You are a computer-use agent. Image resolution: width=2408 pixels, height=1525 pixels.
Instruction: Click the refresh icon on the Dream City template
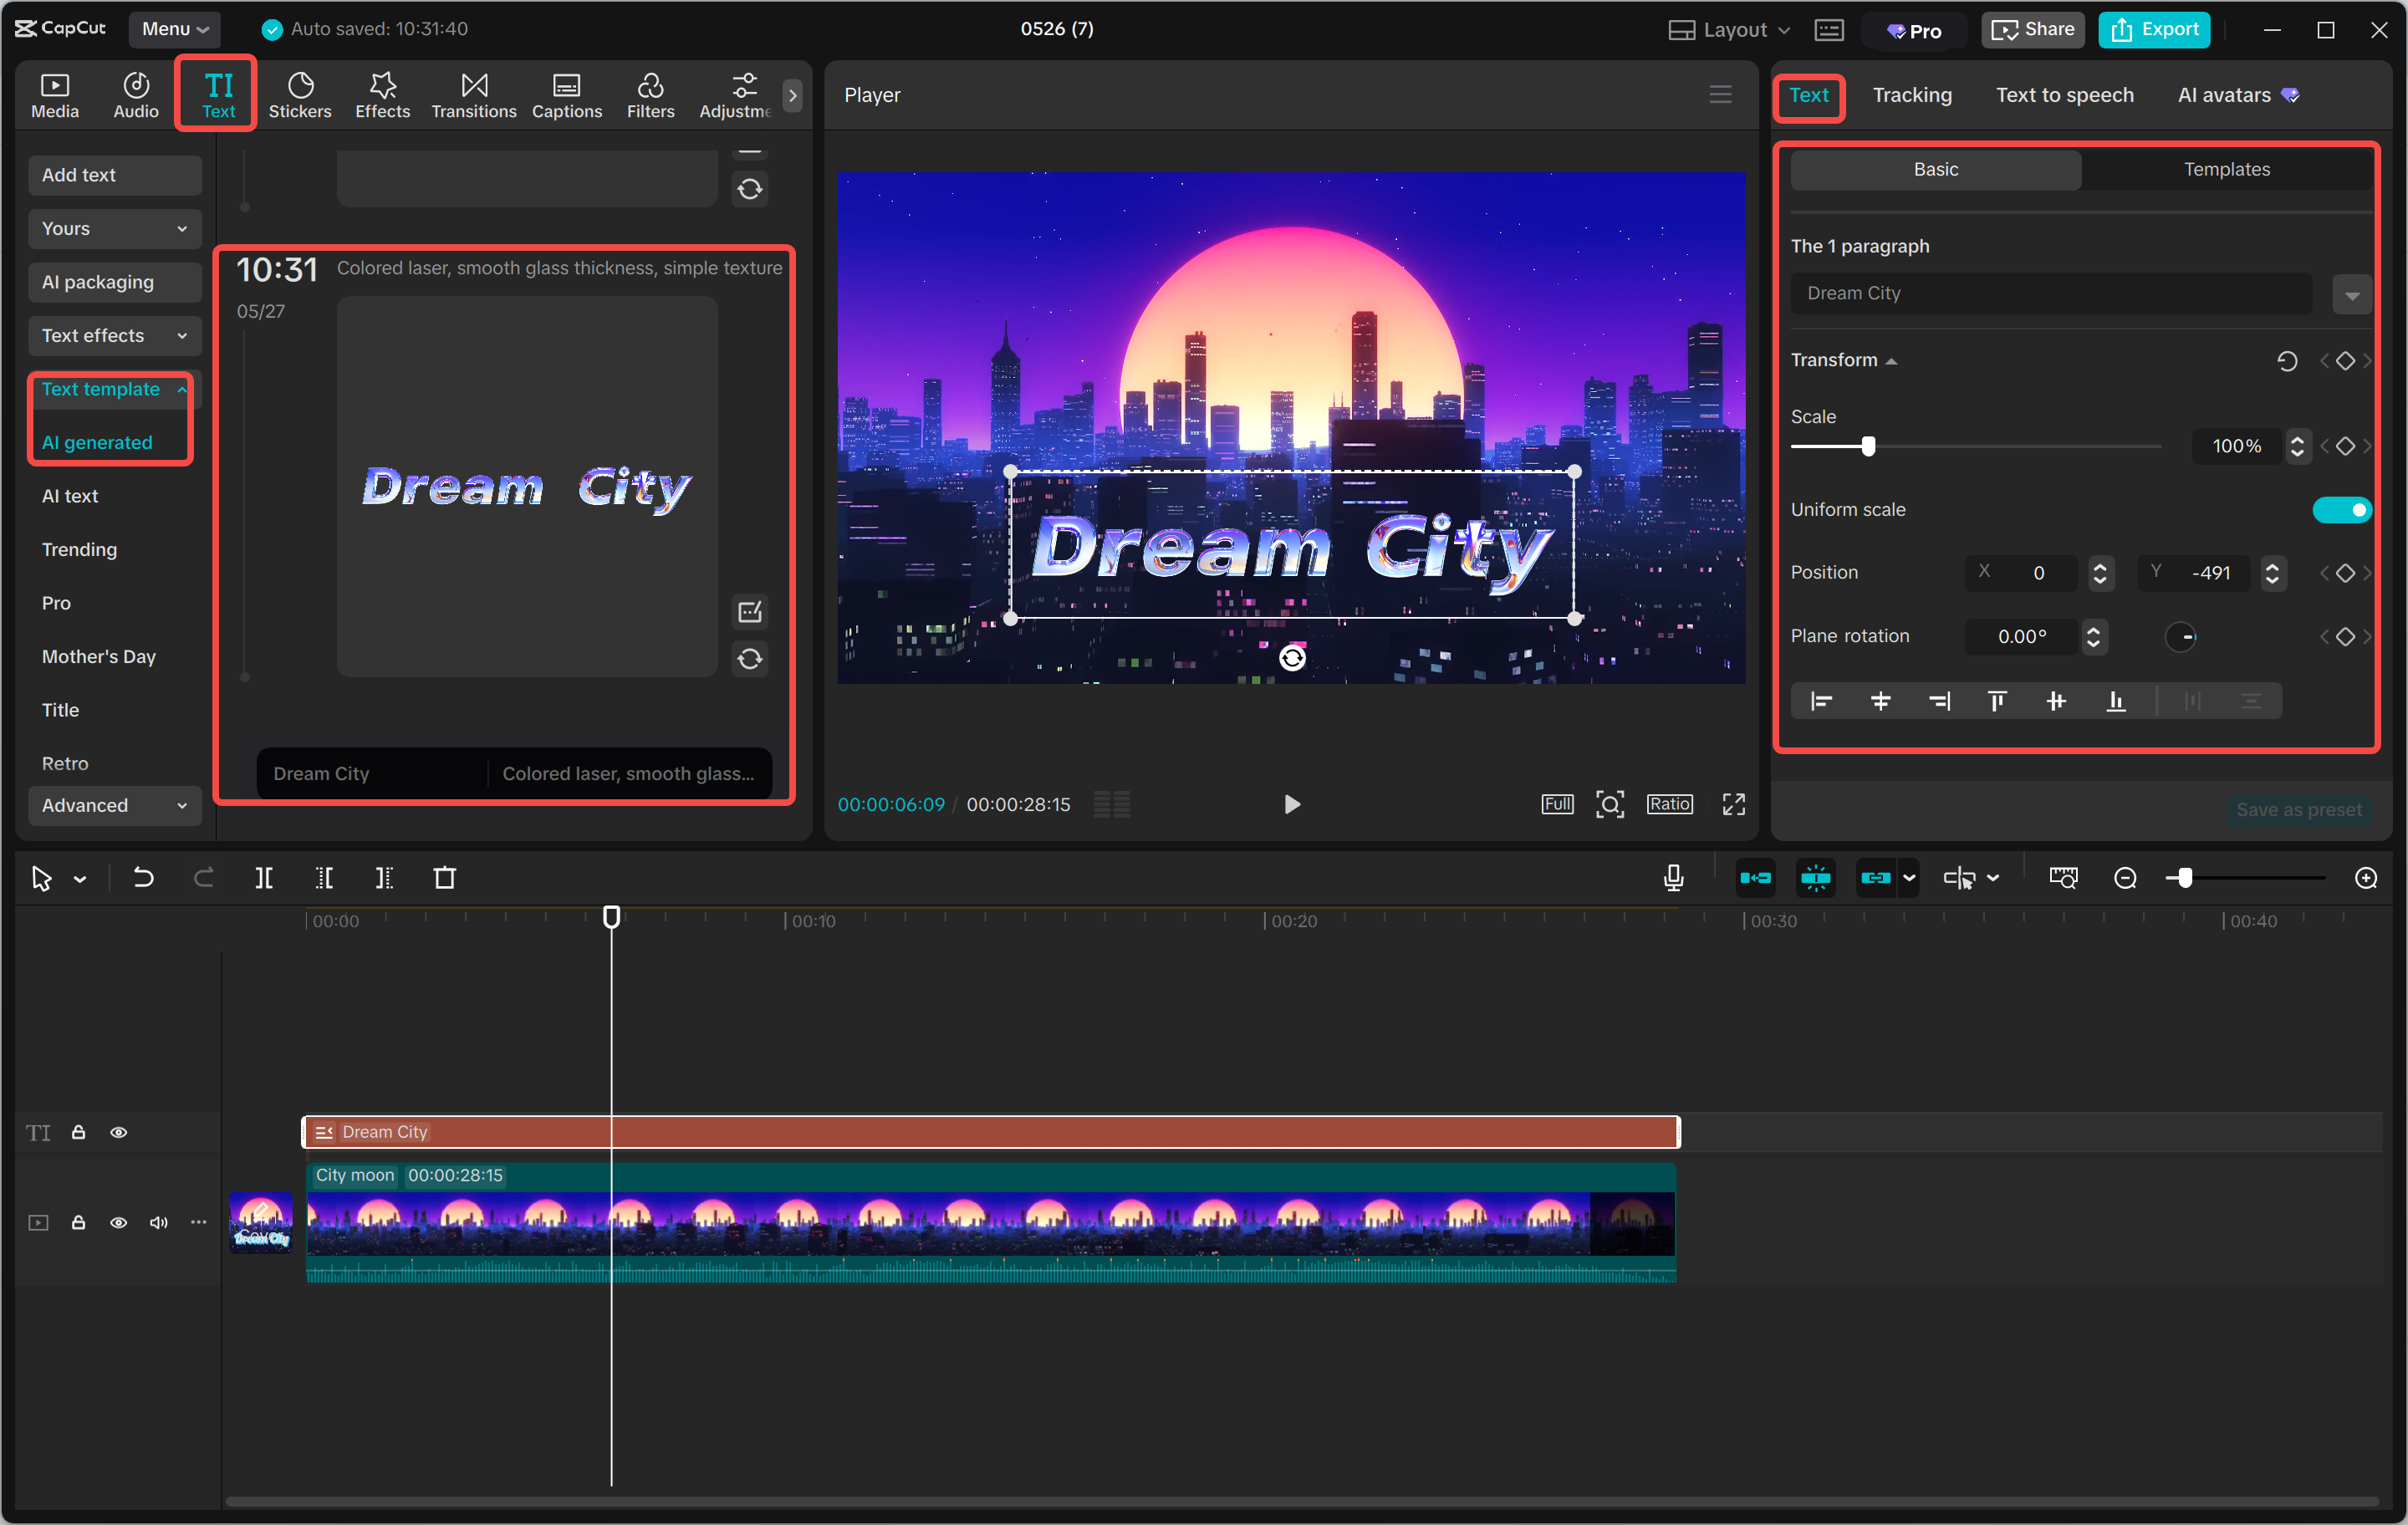coord(750,659)
